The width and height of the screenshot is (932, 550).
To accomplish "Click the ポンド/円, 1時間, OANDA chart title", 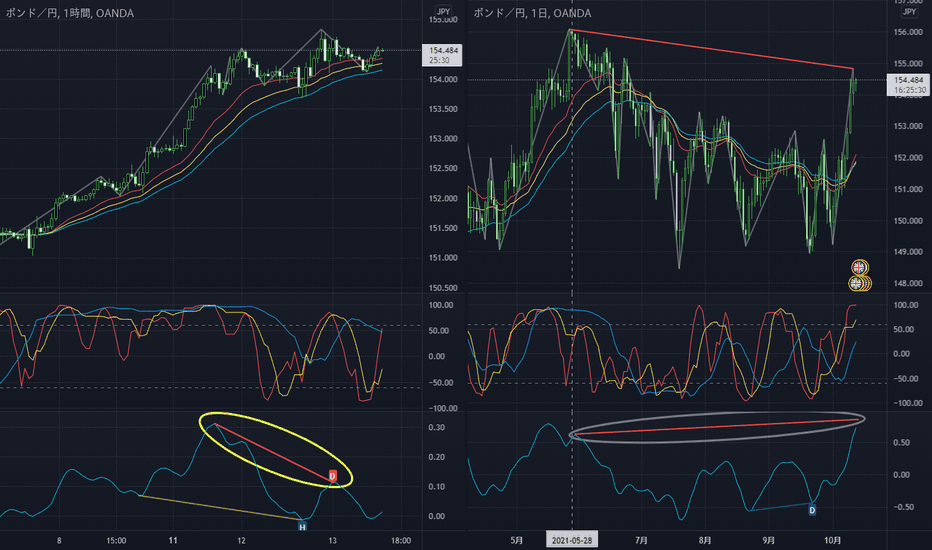I will coord(70,13).
